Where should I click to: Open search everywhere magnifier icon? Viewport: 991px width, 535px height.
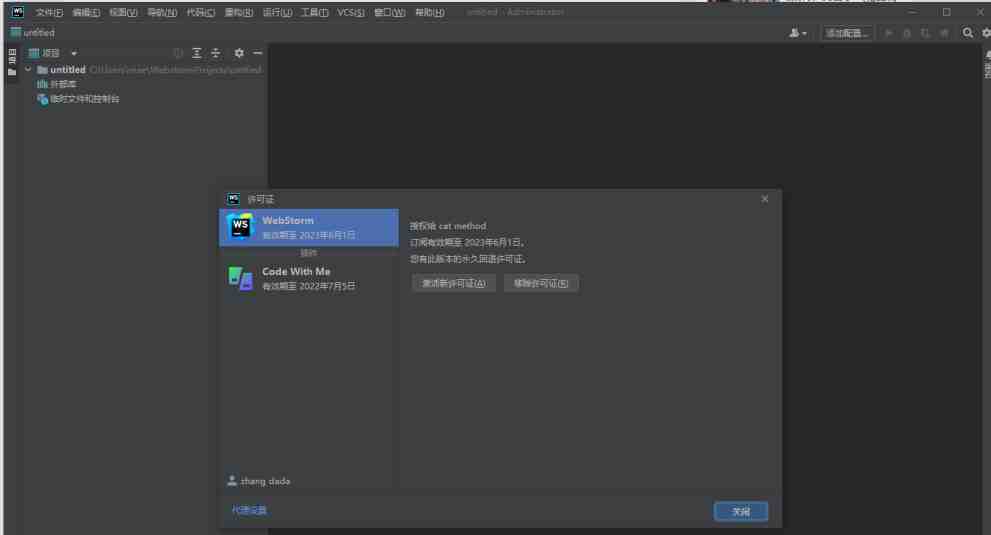(968, 33)
